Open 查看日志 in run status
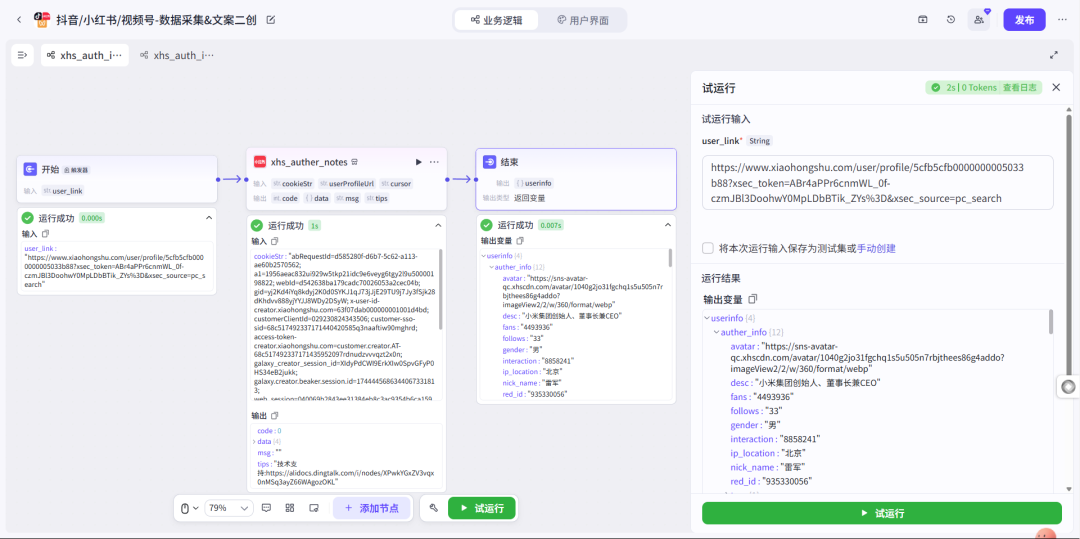1080x539 pixels. 1021,87
